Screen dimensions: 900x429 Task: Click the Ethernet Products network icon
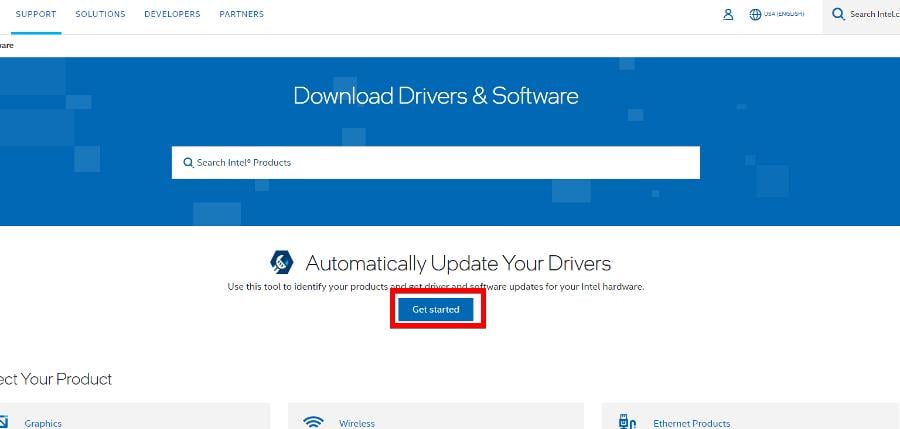coord(627,422)
